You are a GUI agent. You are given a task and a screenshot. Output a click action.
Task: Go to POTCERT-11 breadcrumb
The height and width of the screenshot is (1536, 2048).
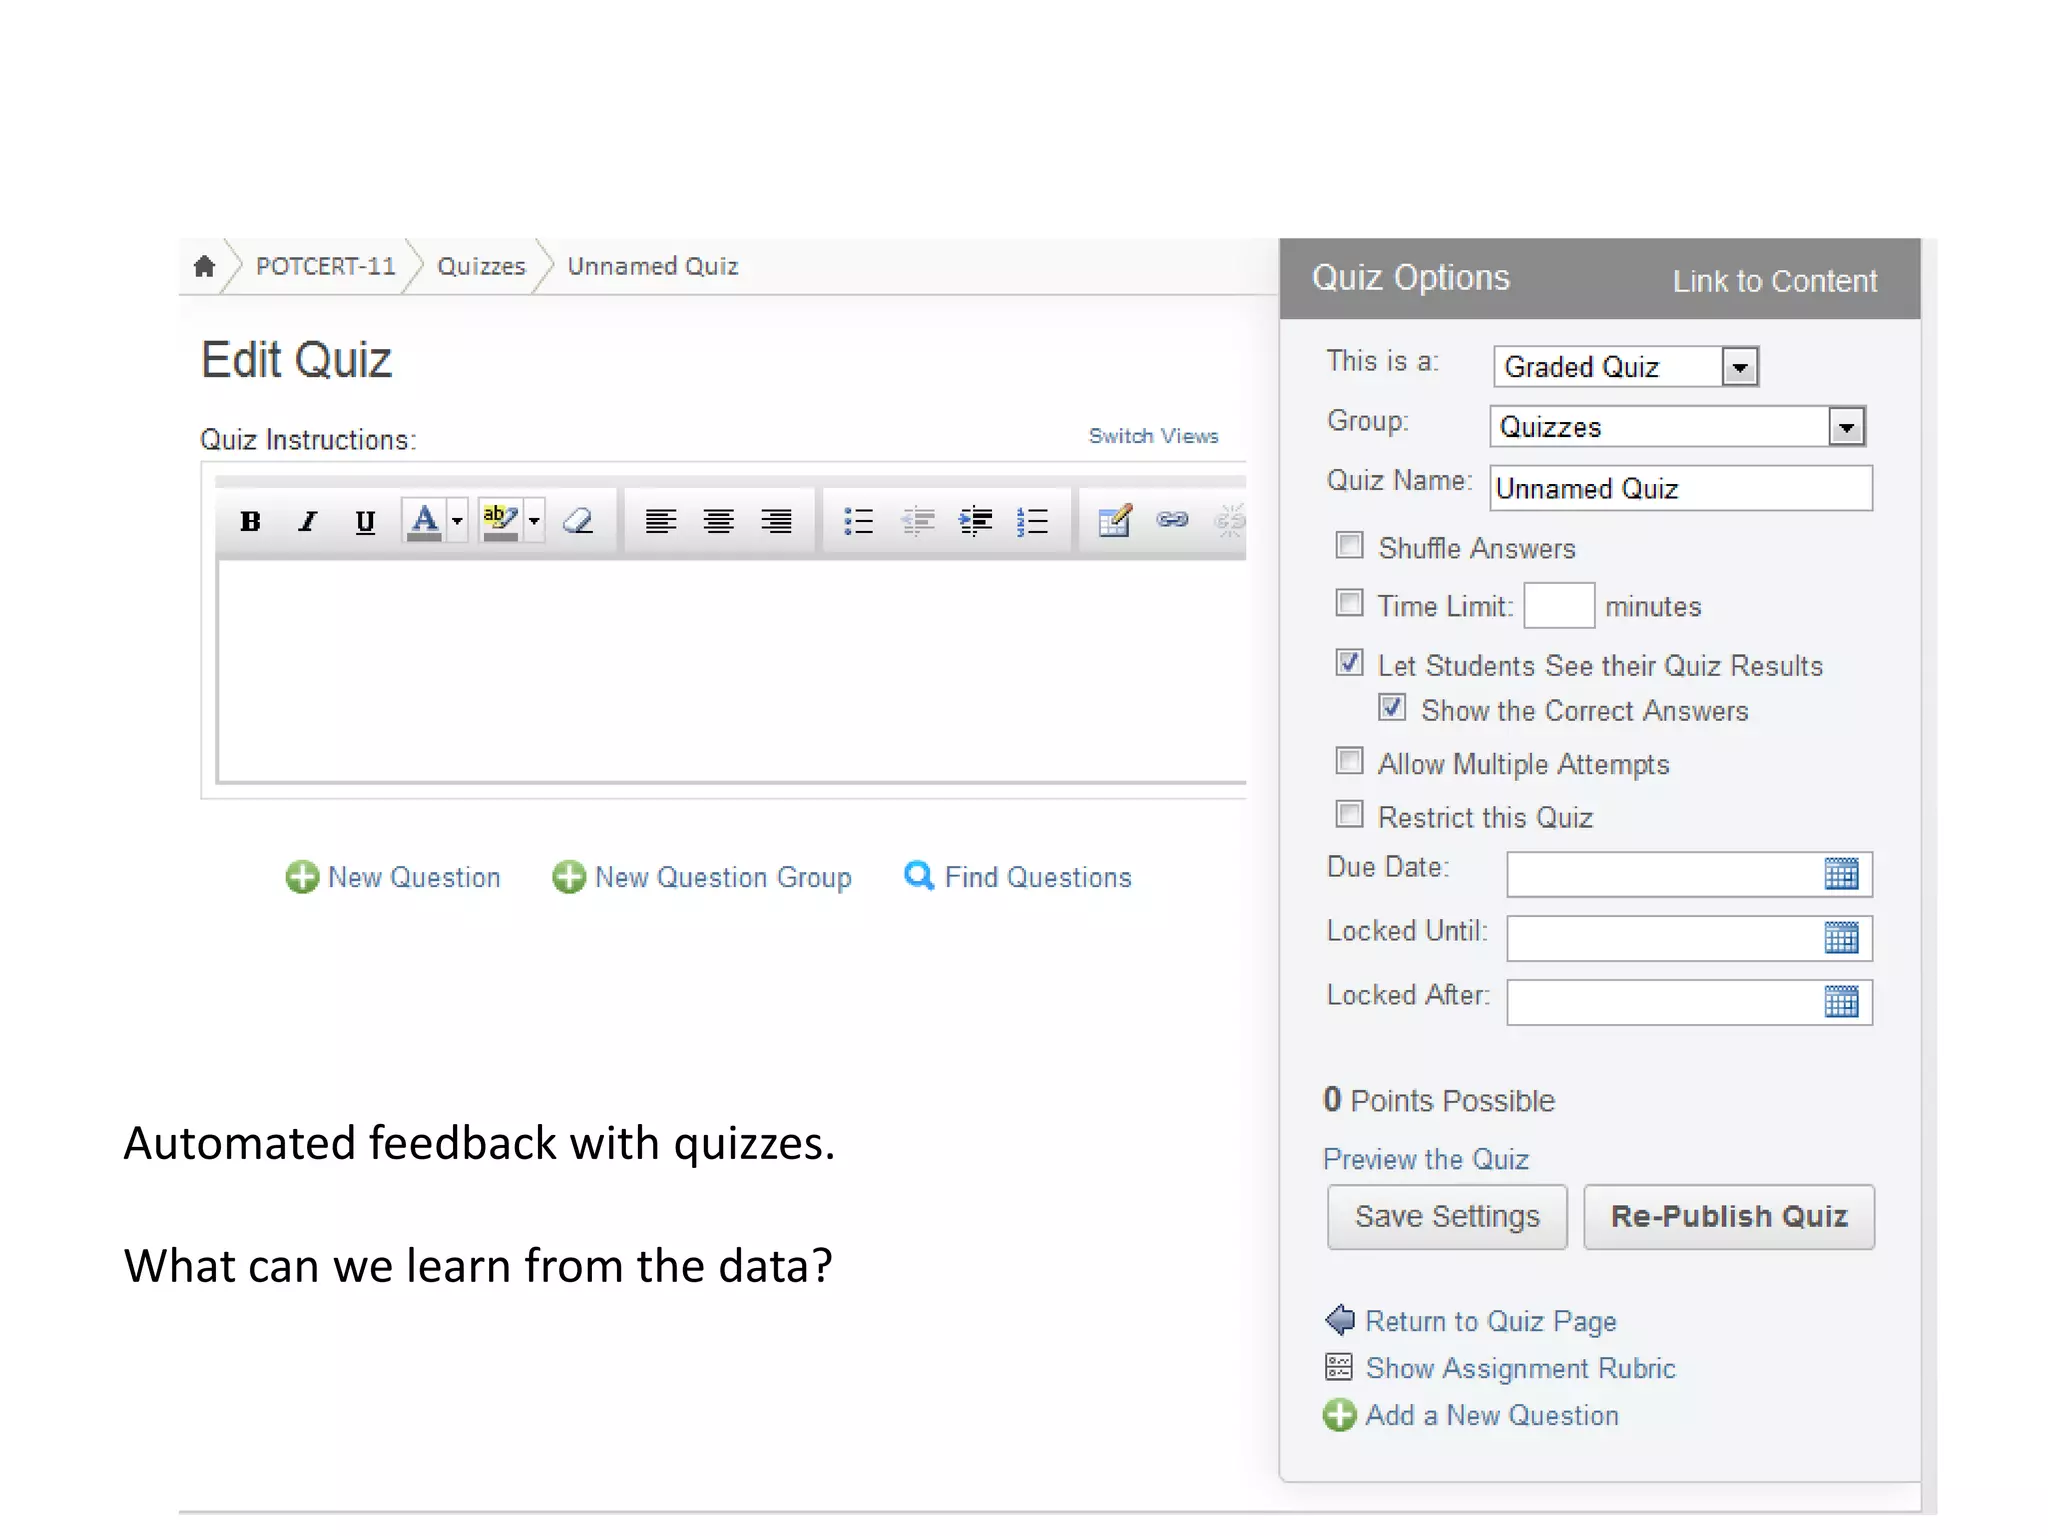(325, 266)
